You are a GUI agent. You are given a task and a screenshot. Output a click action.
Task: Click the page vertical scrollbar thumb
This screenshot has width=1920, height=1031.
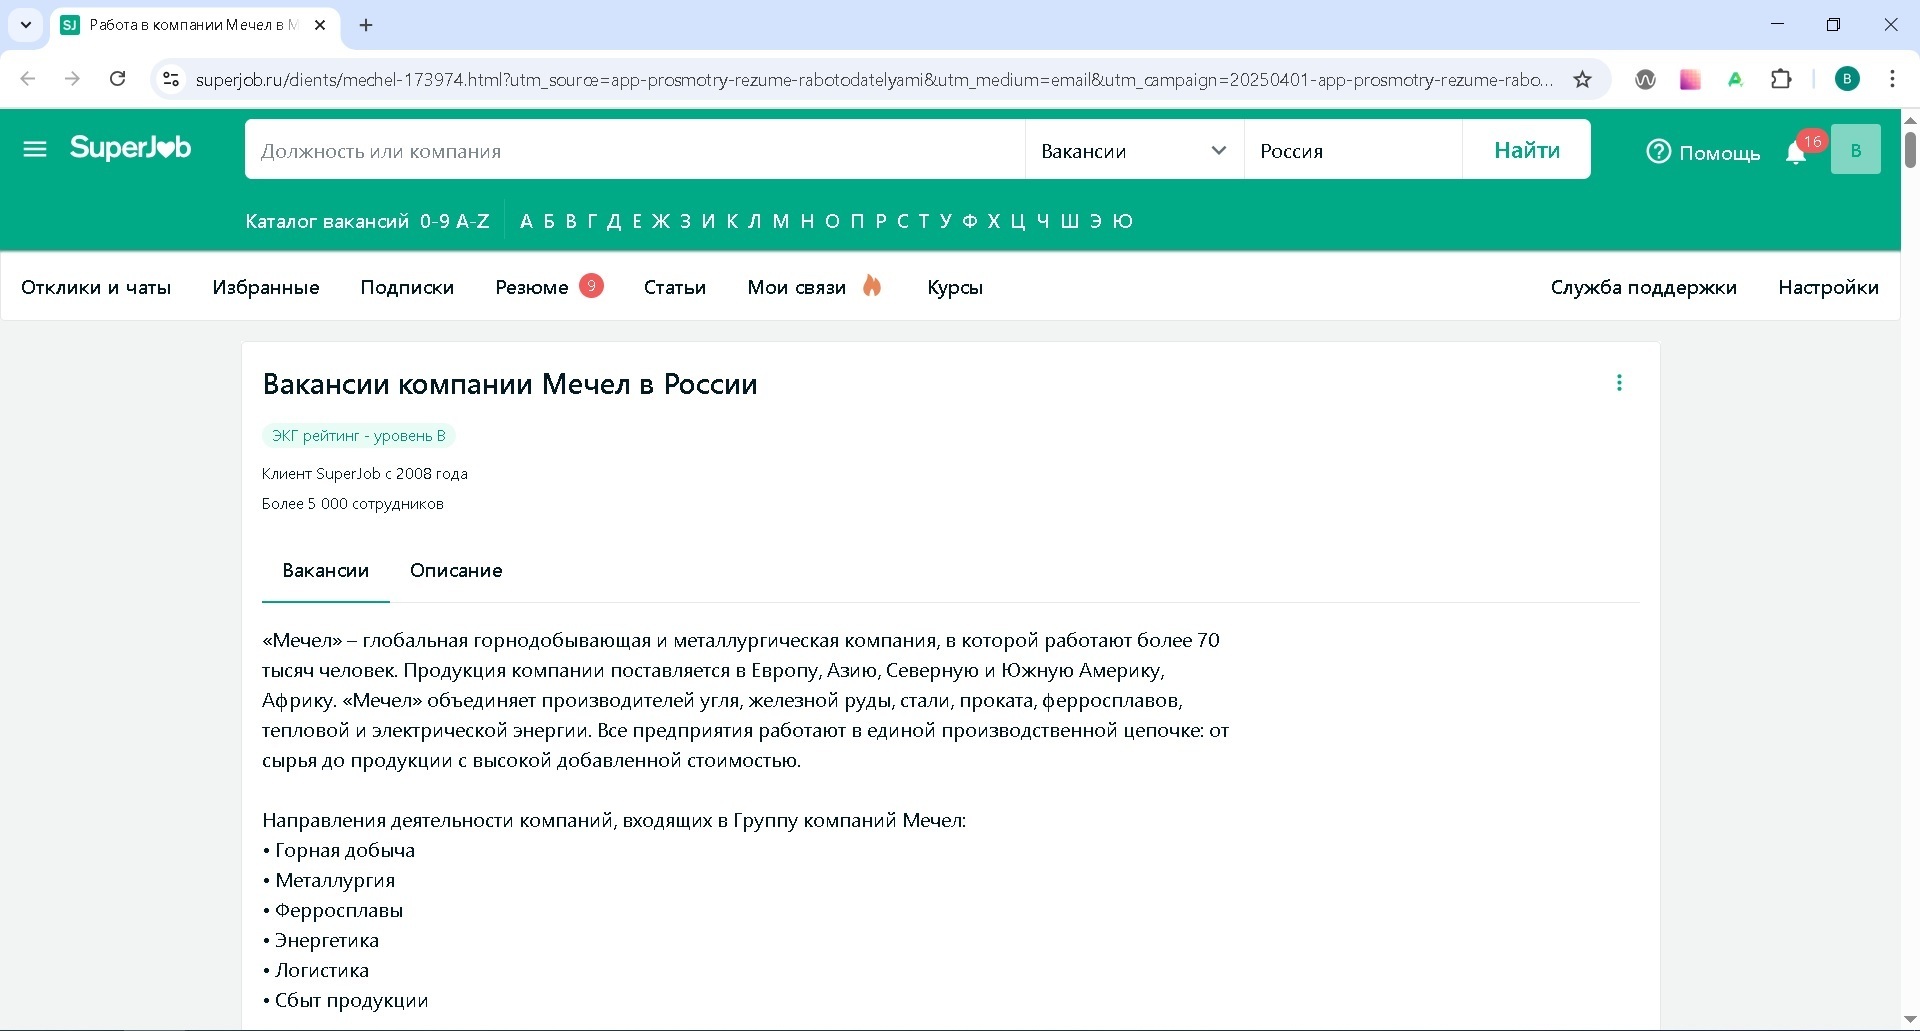coord(1909,150)
